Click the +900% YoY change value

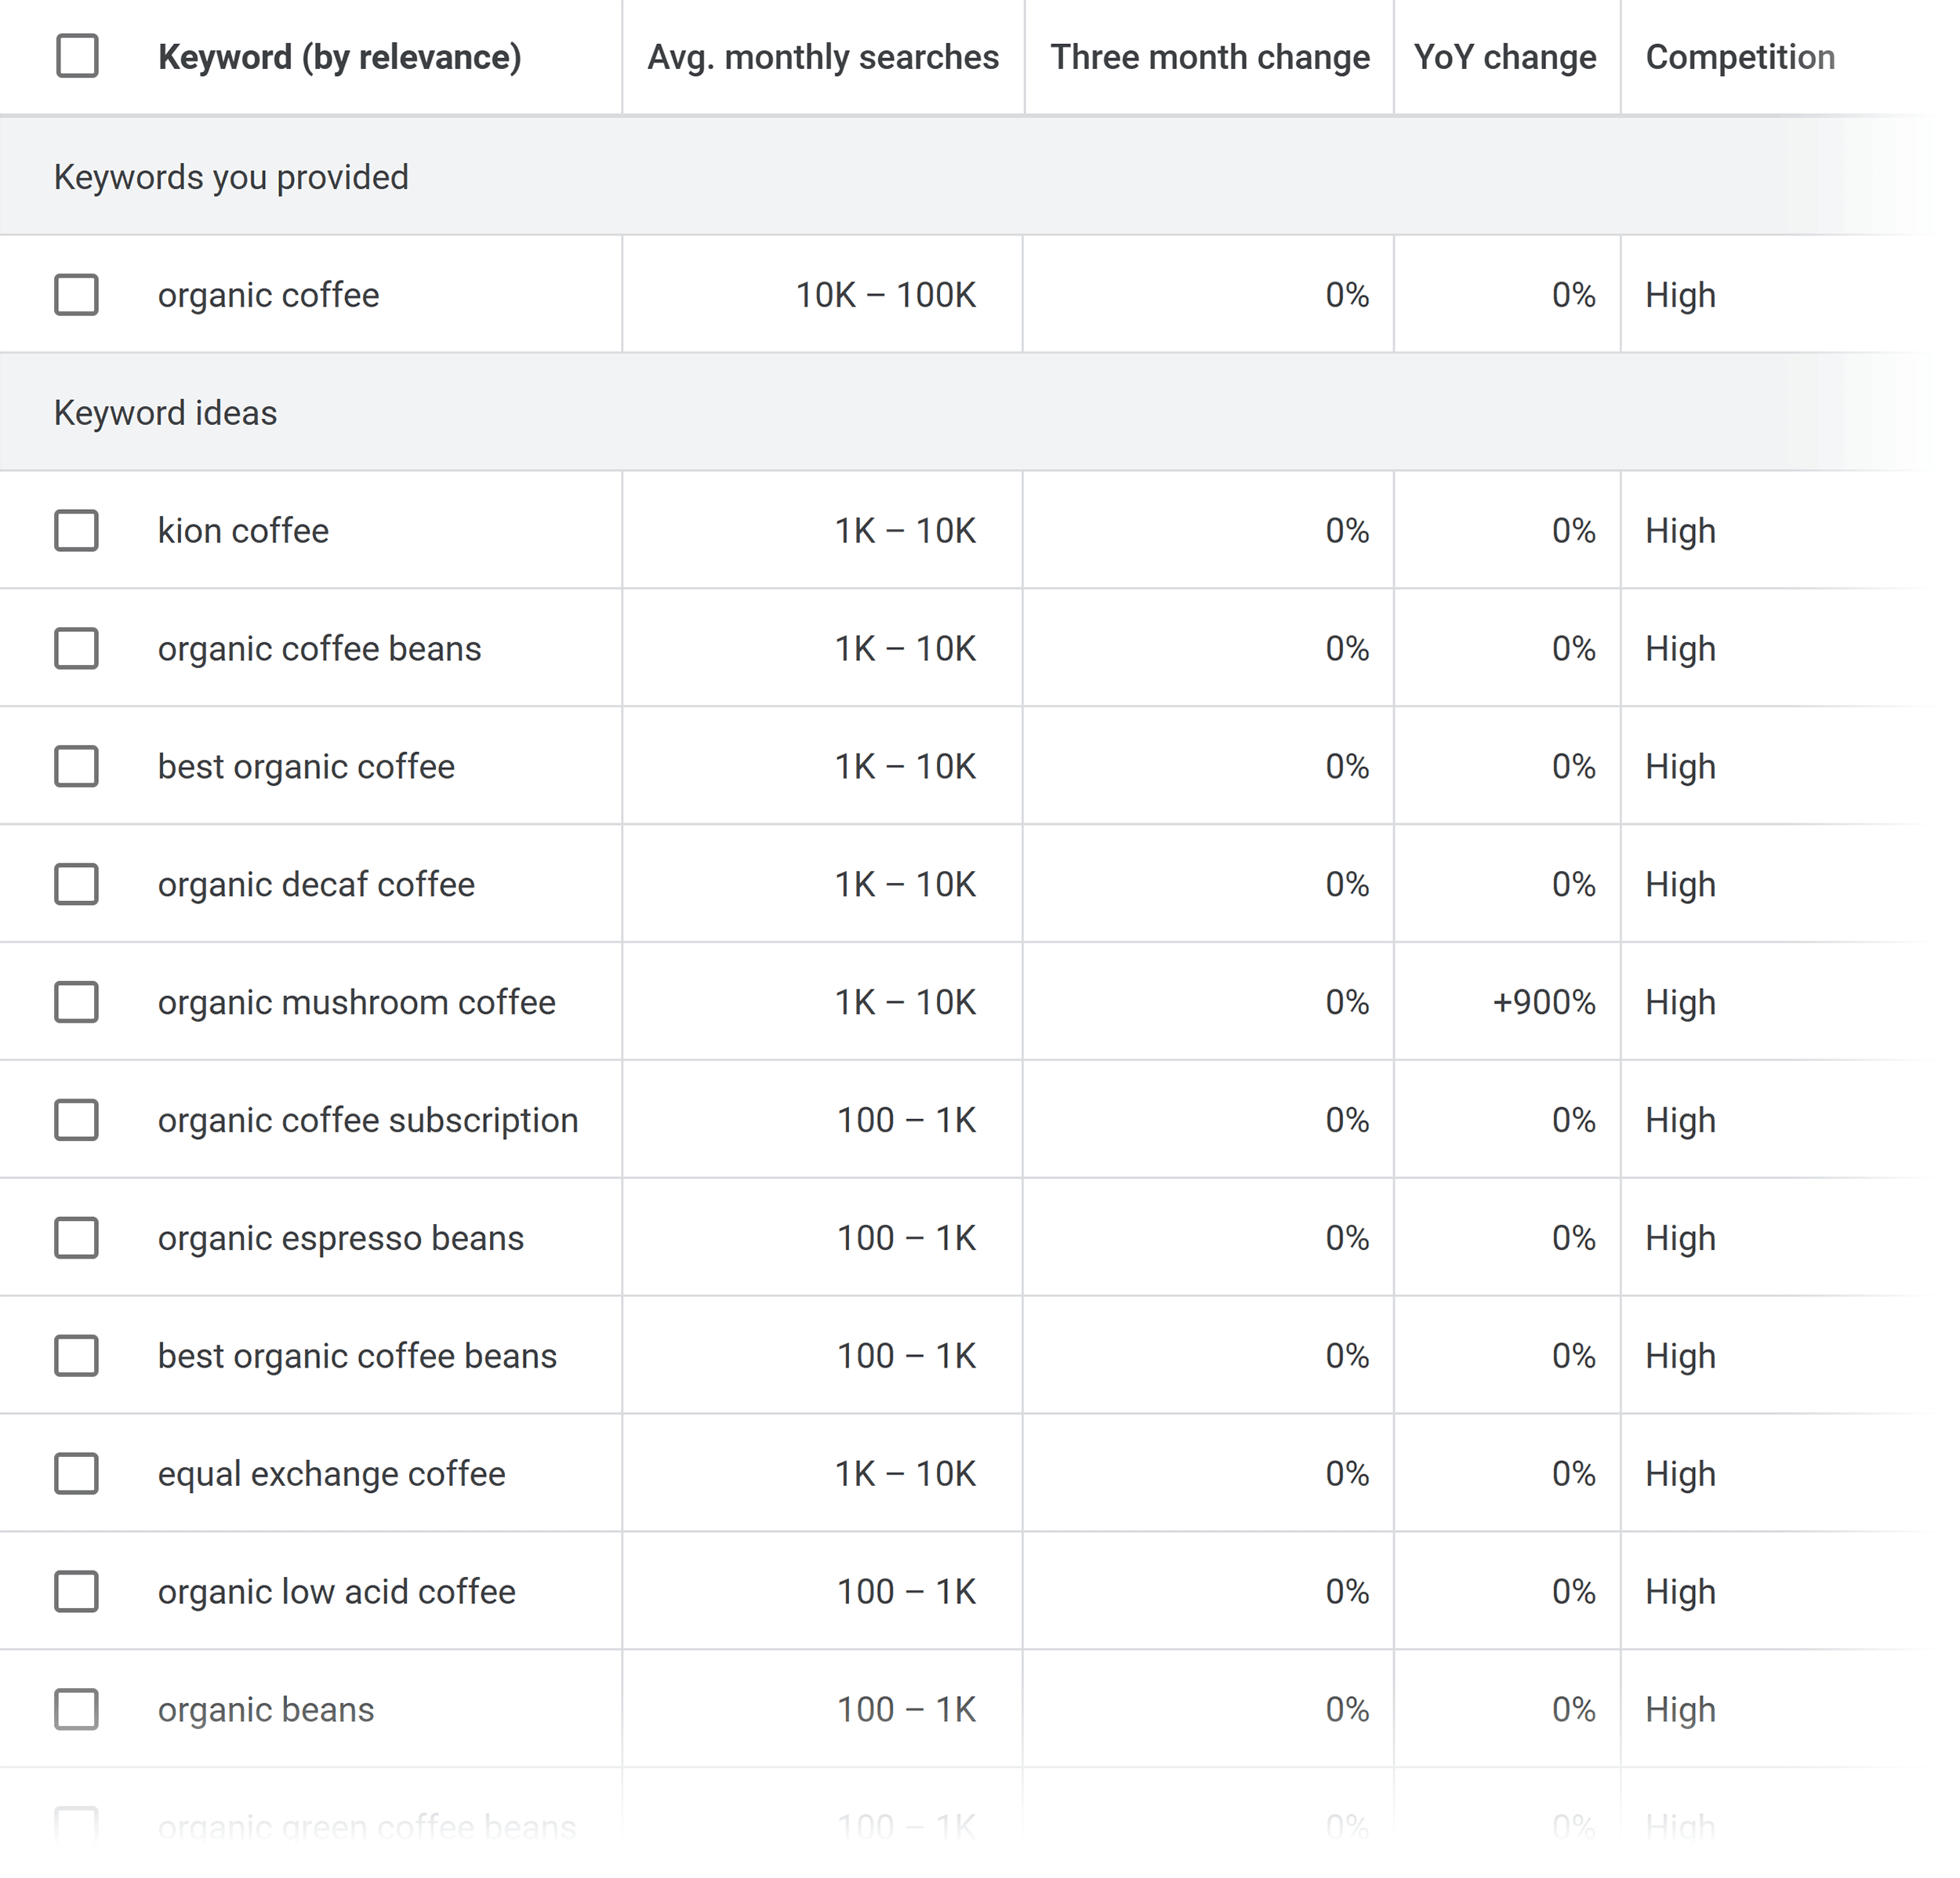1543,1002
